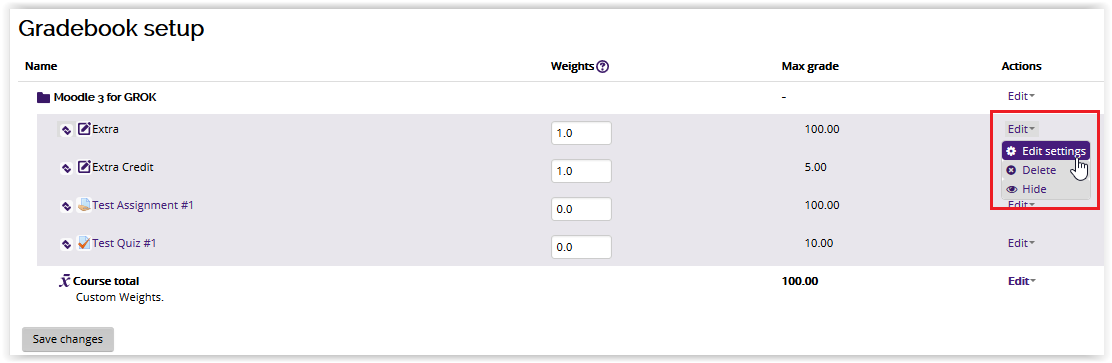Viewport: 1112px width, 363px height.
Task: Click the move icon beside Extra
Action: tap(65, 130)
